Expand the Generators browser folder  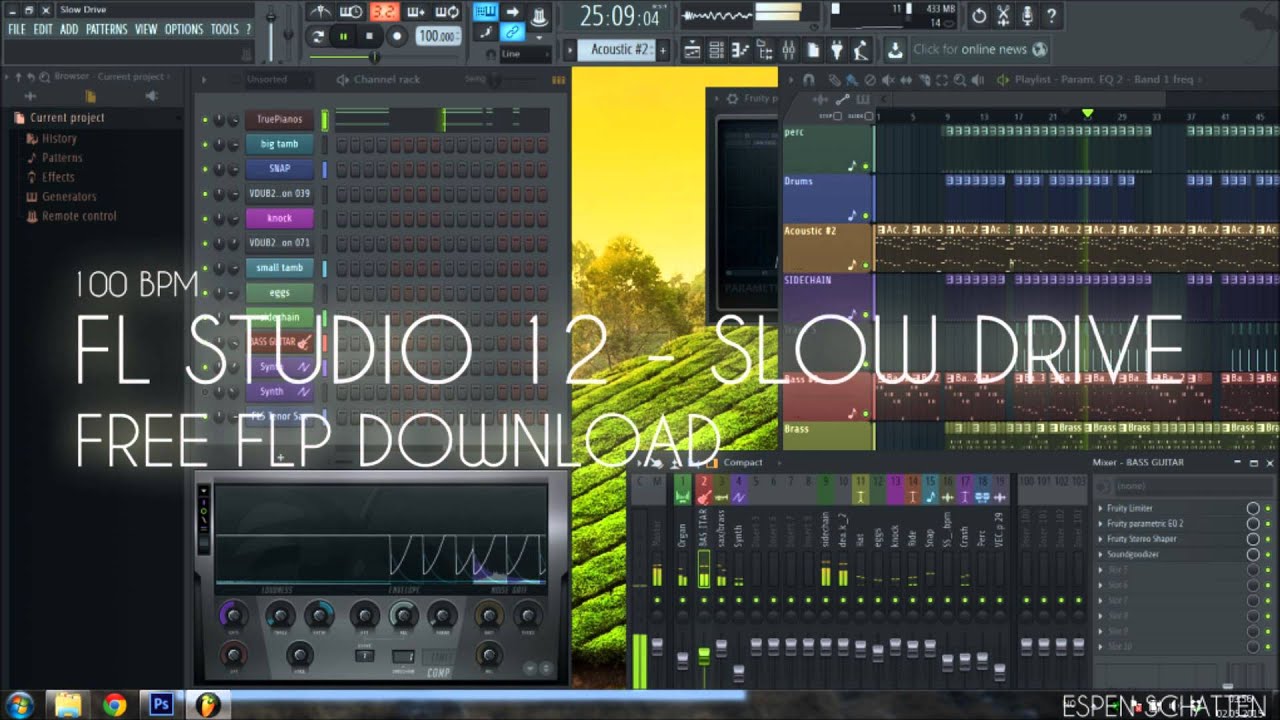tap(69, 197)
